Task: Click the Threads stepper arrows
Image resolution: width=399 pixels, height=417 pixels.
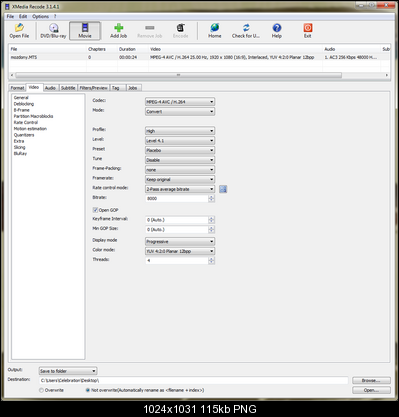Action: tap(211, 261)
